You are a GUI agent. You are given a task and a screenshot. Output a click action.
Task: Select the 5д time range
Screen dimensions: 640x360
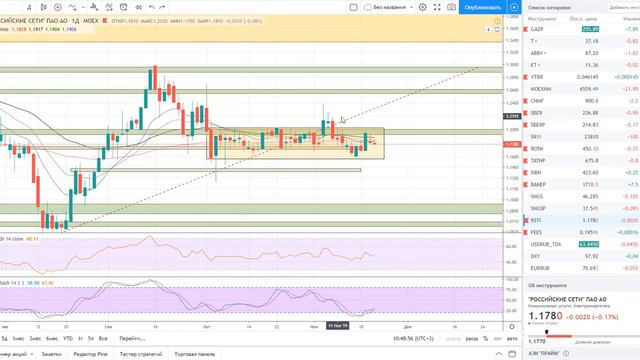click(4, 338)
